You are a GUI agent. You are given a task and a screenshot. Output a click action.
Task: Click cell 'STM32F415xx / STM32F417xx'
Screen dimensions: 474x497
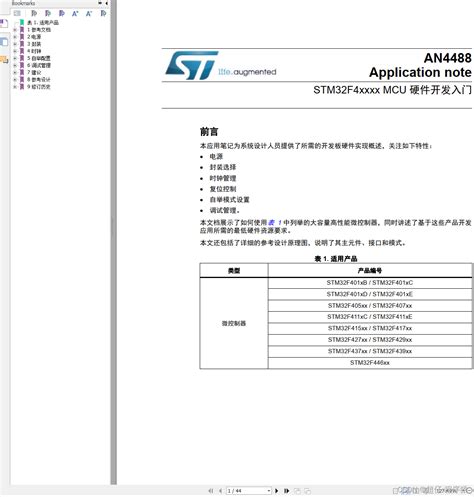point(370,328)
